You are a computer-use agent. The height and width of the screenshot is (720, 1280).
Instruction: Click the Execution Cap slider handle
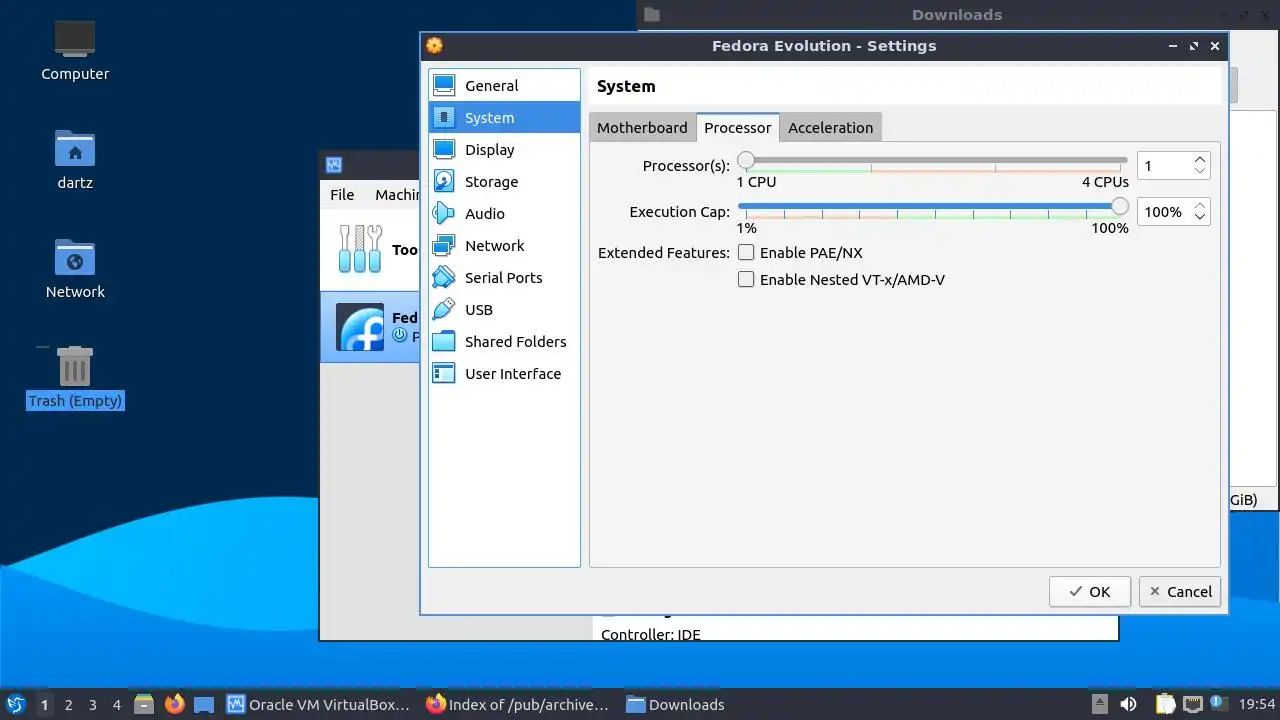tap(1120, 206)
